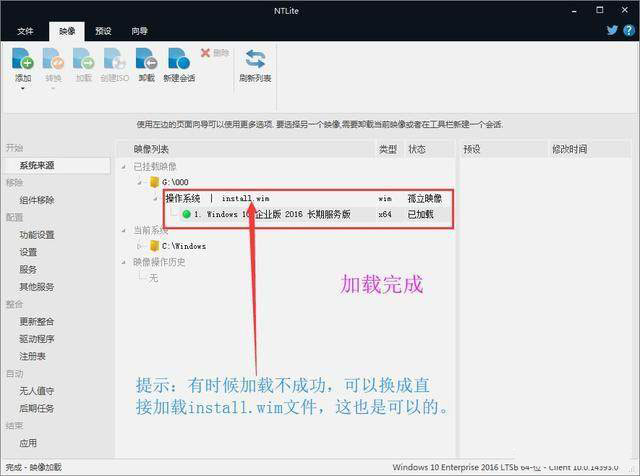Open 驱动程序 page in sidebar
This screenshot has width=640, height=476.
(x=37, y=339)
